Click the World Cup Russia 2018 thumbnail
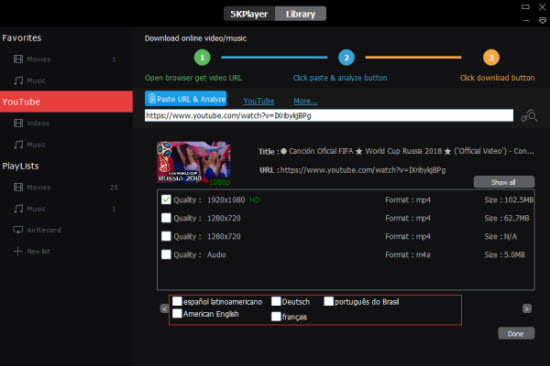 [x=194, y=162]
